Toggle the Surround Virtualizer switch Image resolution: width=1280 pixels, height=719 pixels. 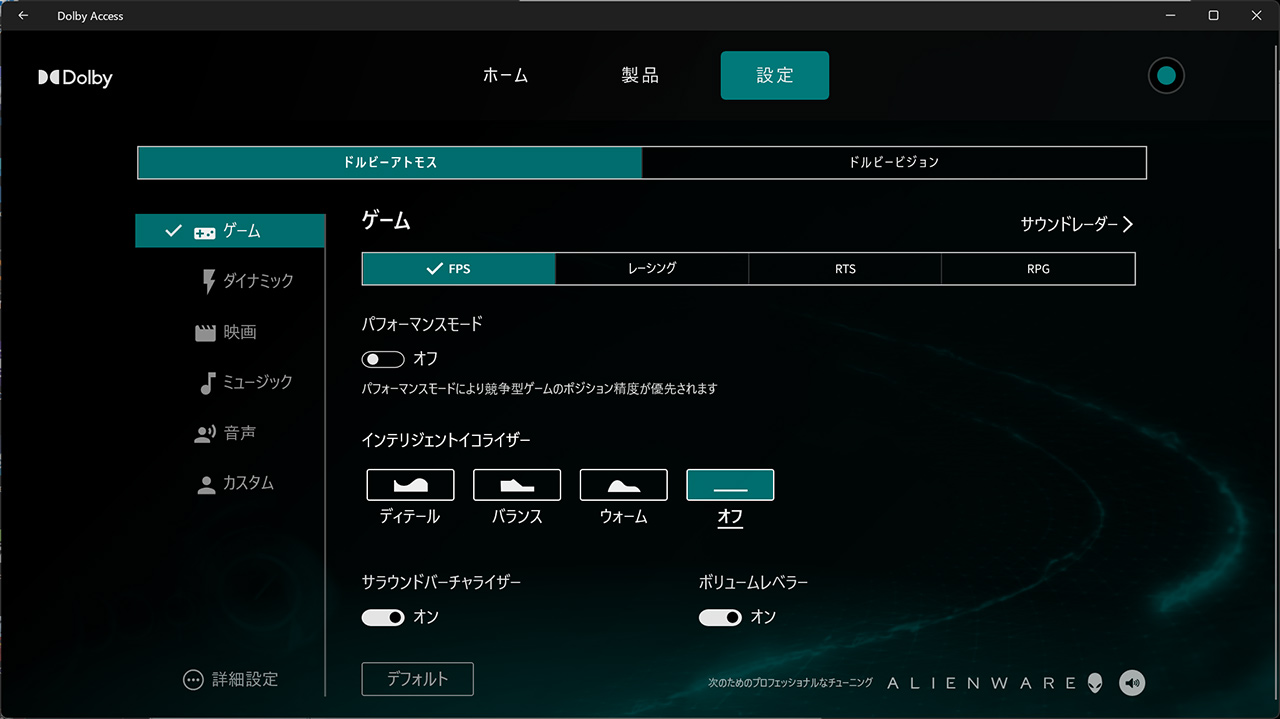(x=383, y=618)
